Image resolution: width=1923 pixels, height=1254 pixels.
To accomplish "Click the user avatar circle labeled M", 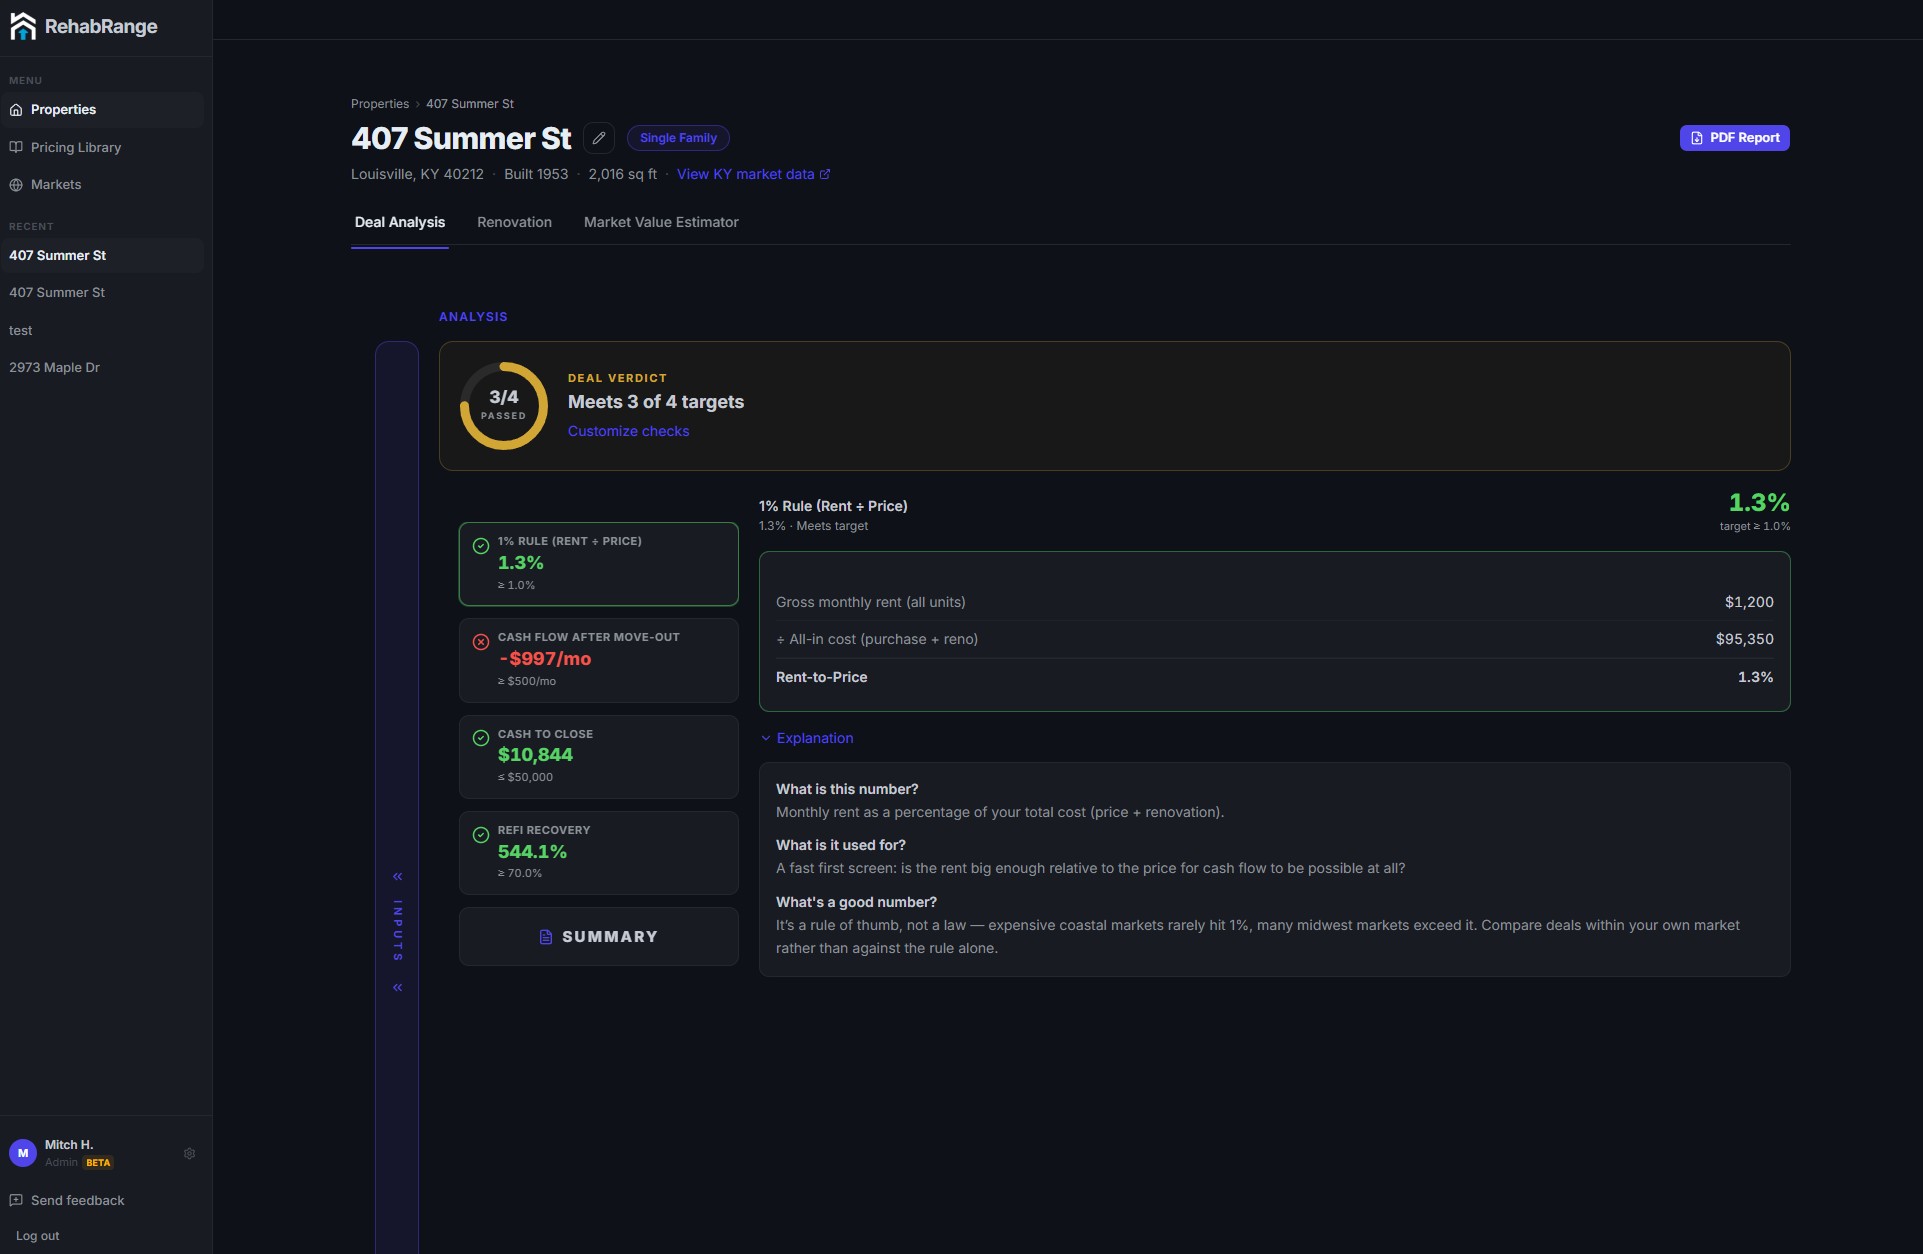I will coord(23,1153).
